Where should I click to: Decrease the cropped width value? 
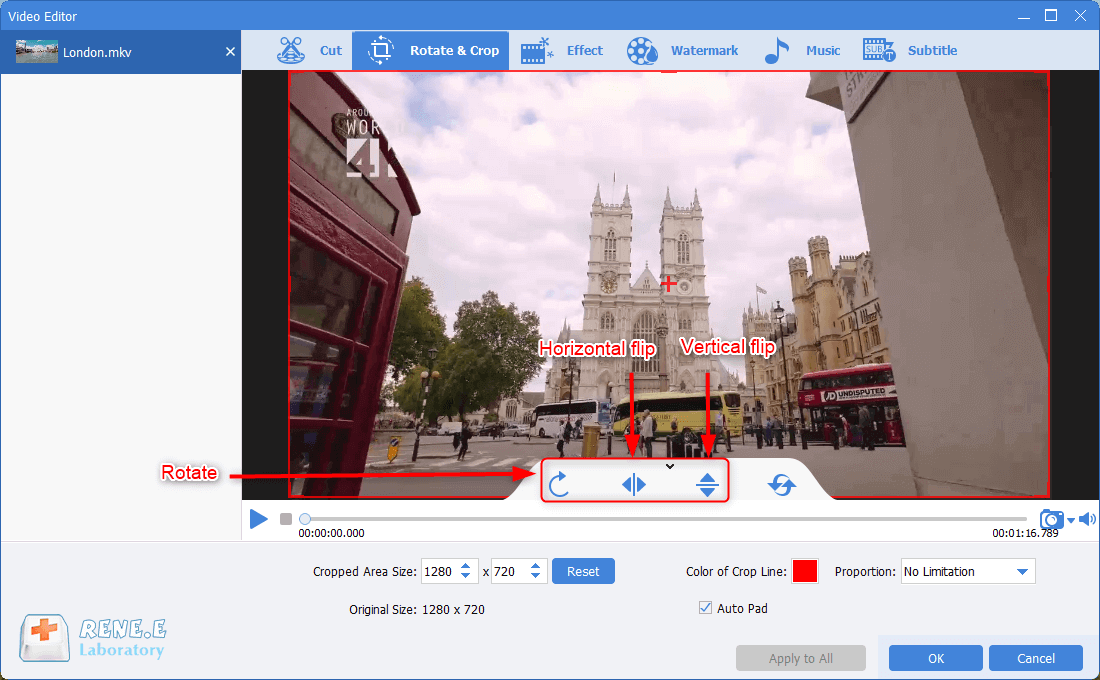click(x=466, y=576)
